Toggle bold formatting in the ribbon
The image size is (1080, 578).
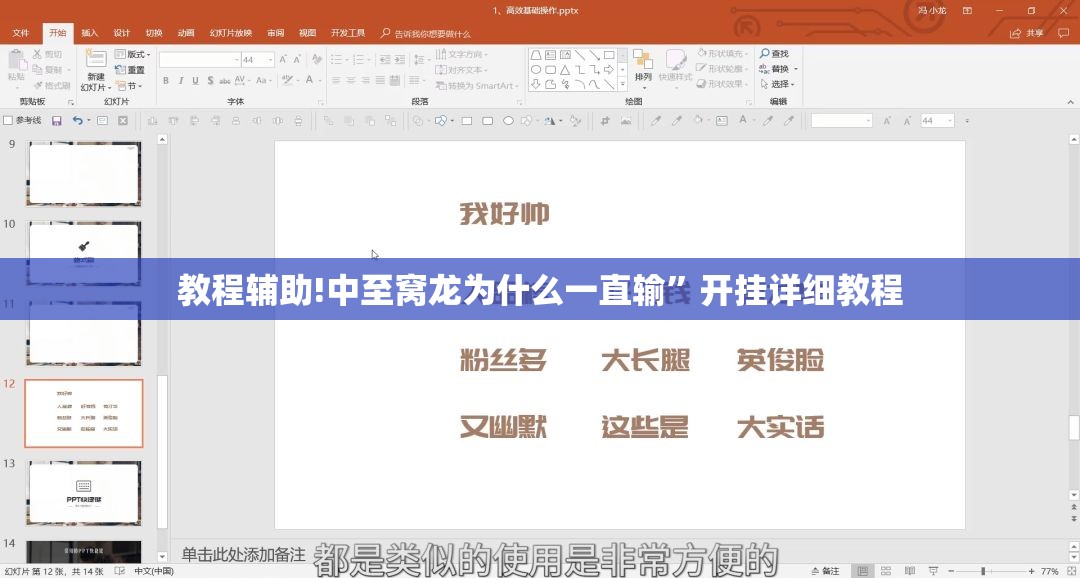pyautogui.click(x=166, y=81)
